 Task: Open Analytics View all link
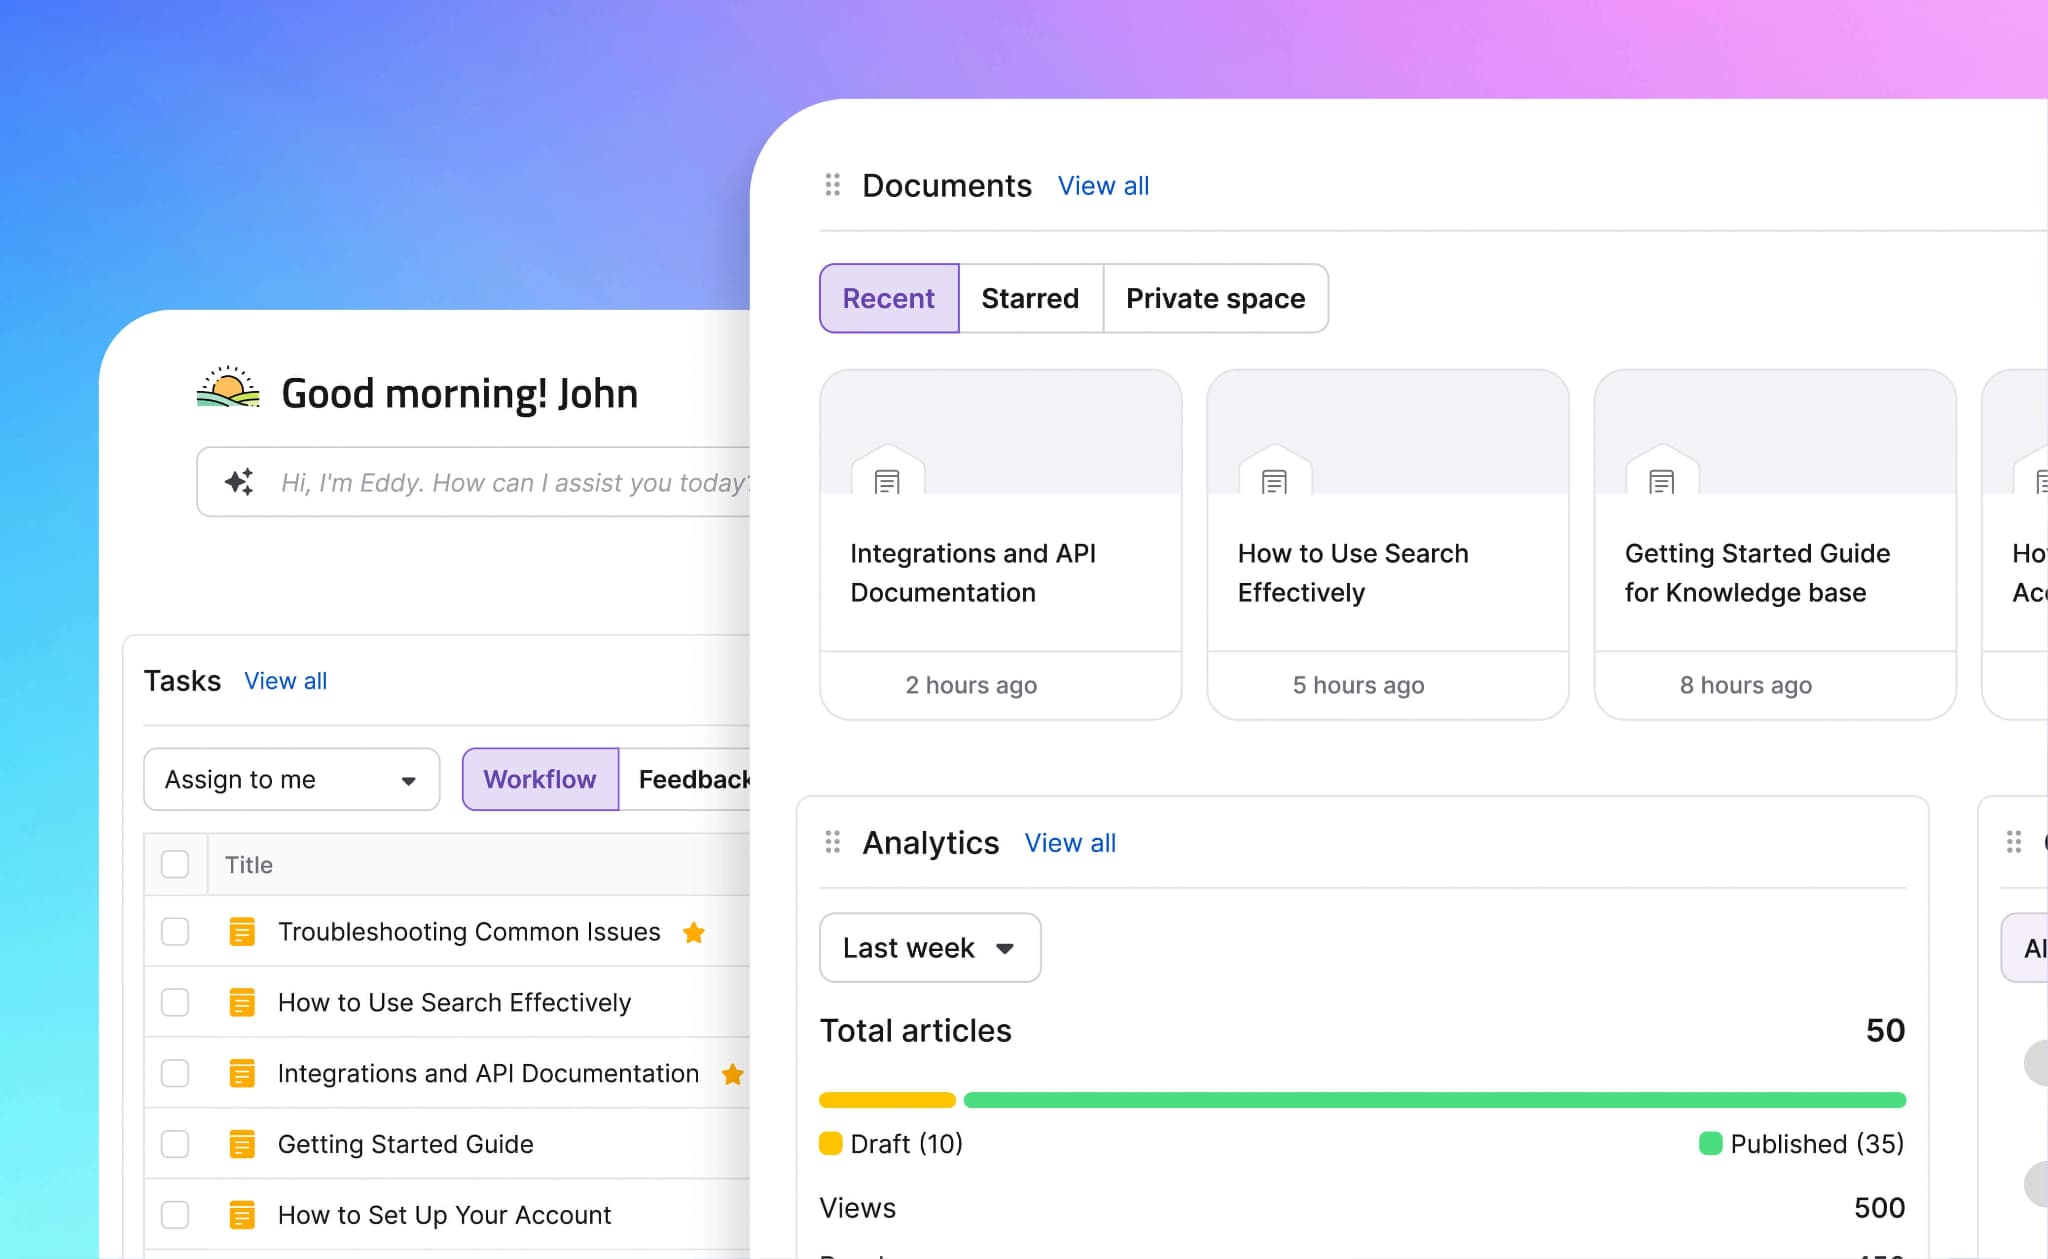pos(1070,843)
